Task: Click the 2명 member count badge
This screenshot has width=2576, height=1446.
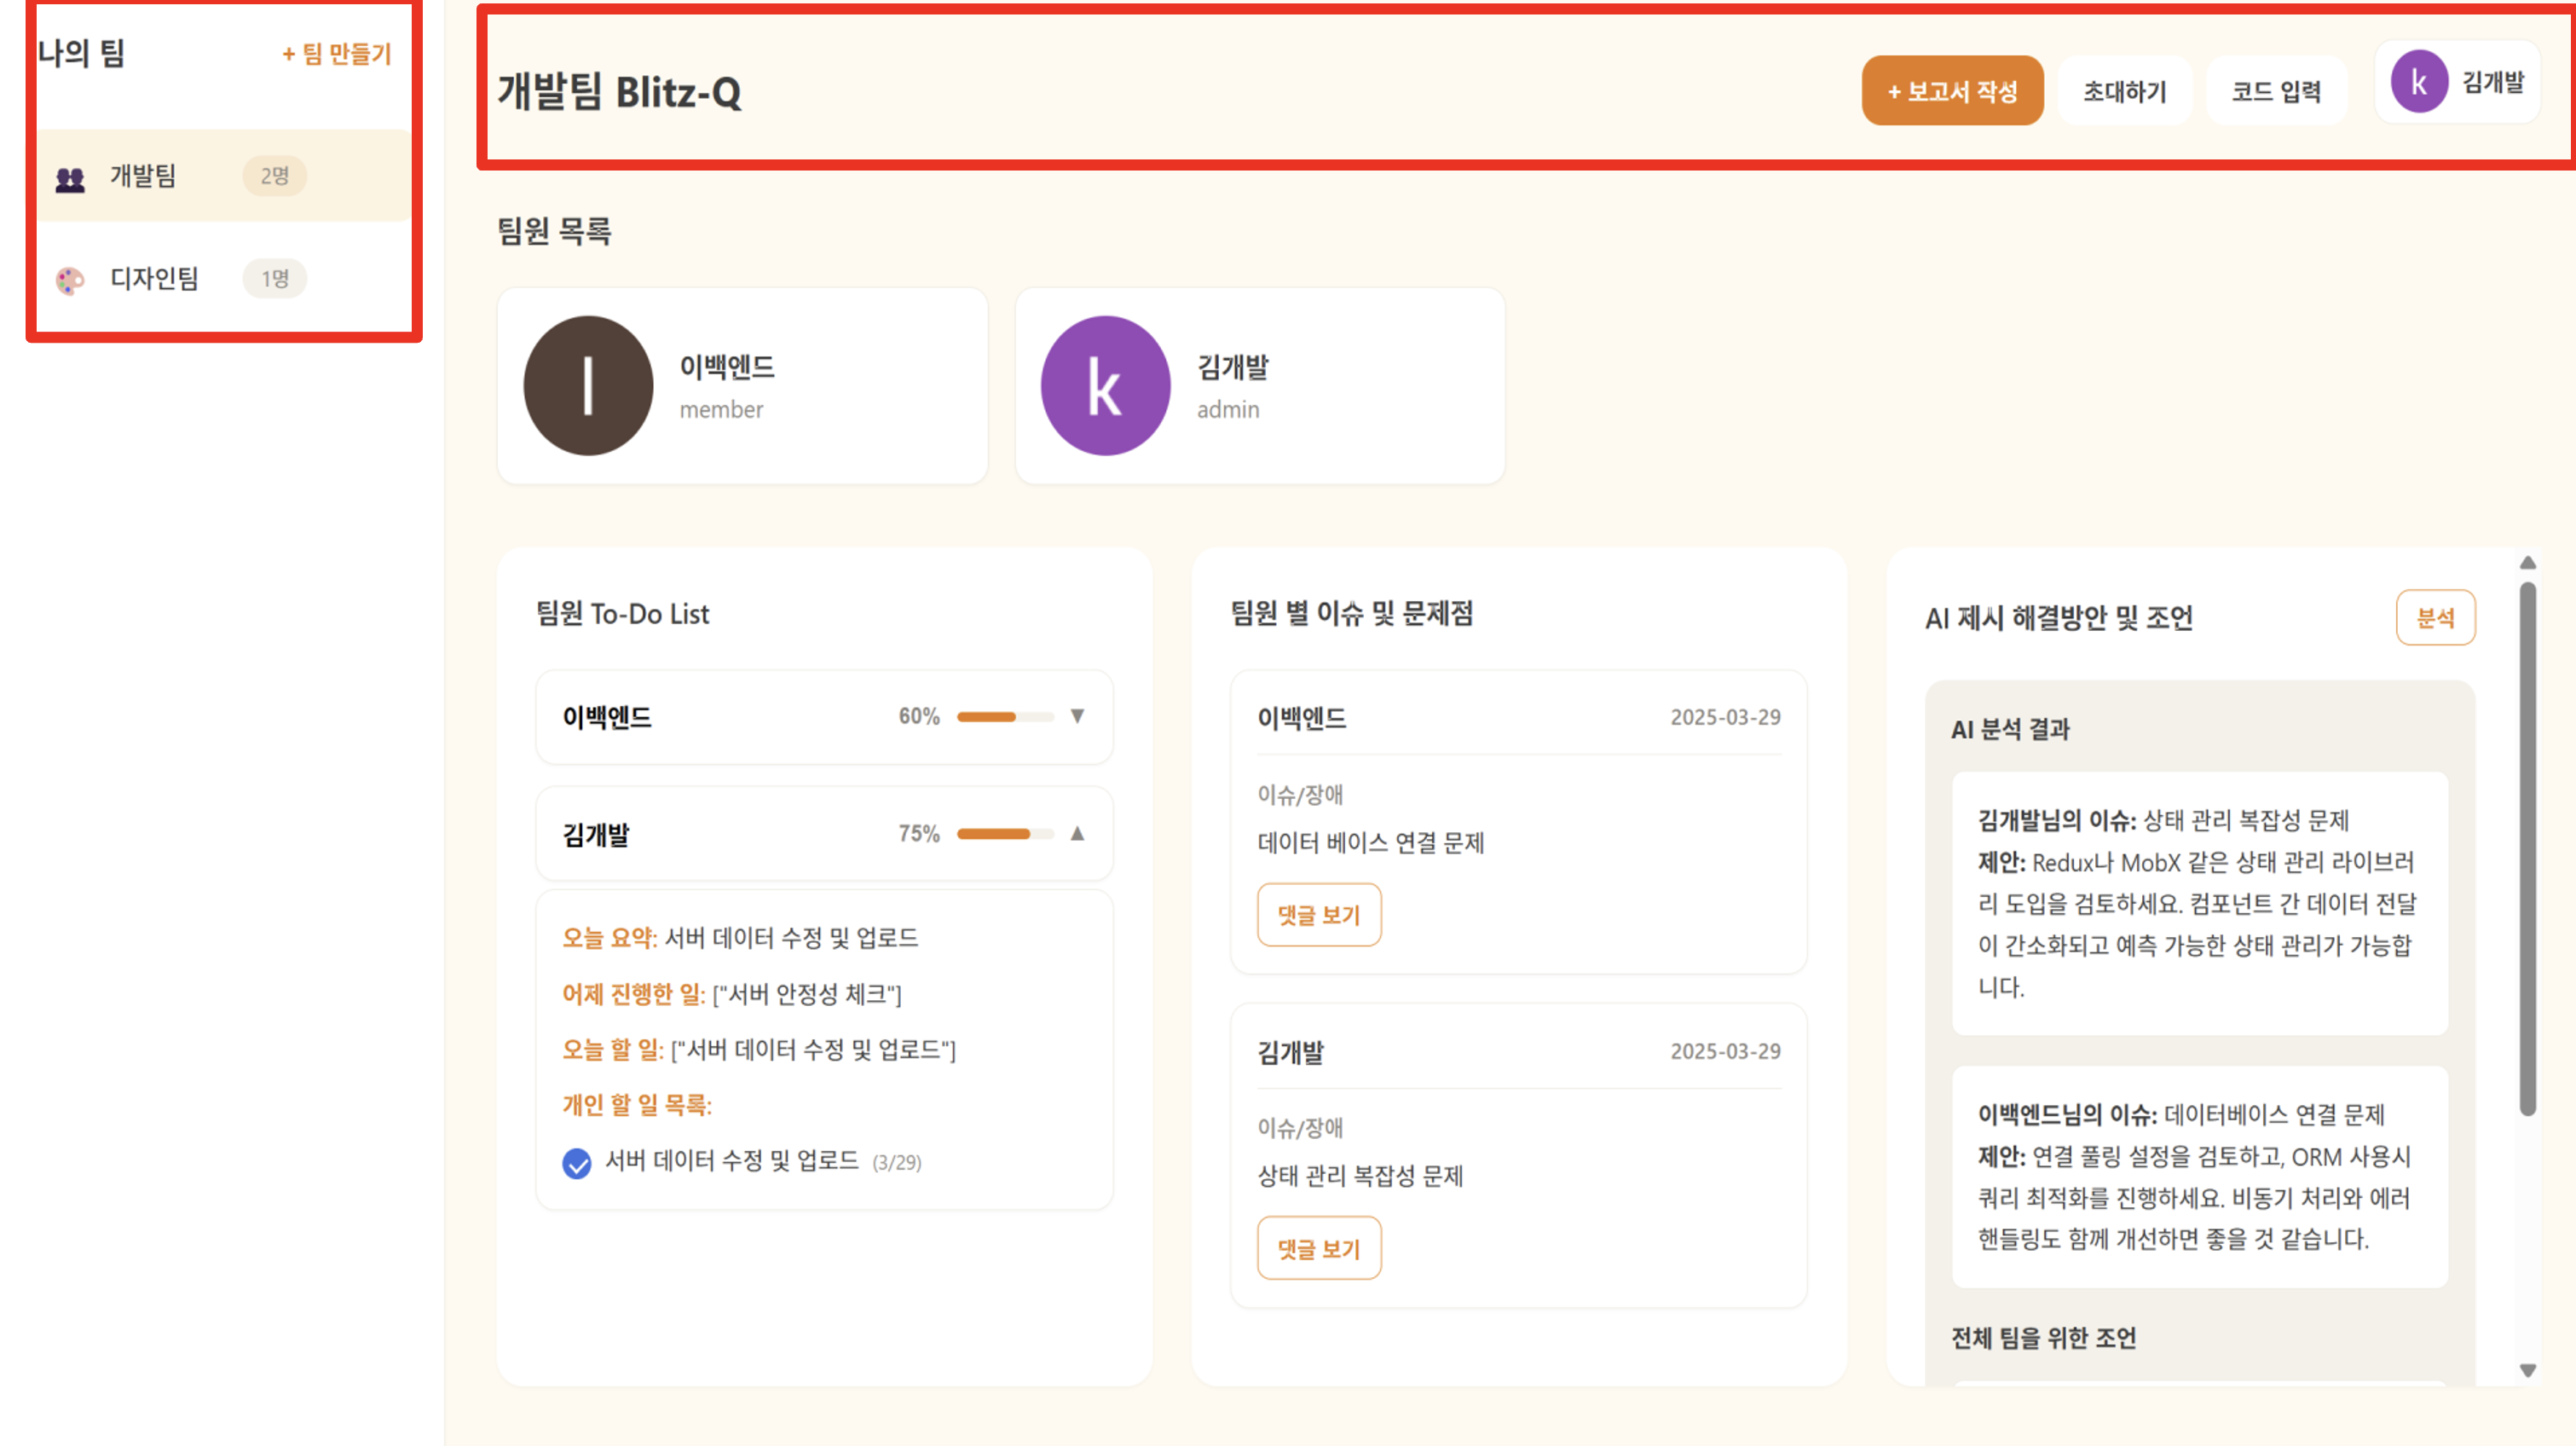Action: [x=274, y=176]
